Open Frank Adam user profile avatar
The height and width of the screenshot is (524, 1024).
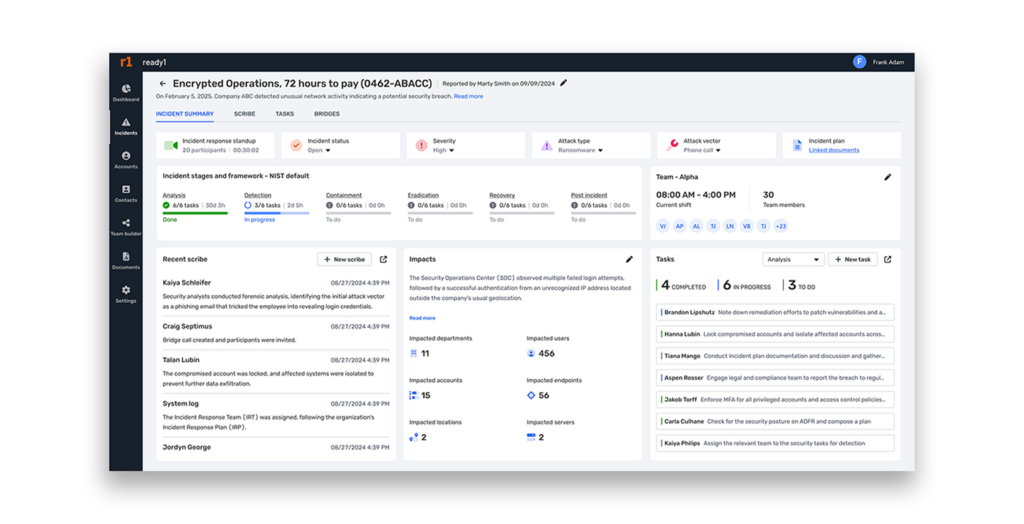pos(859,62)
